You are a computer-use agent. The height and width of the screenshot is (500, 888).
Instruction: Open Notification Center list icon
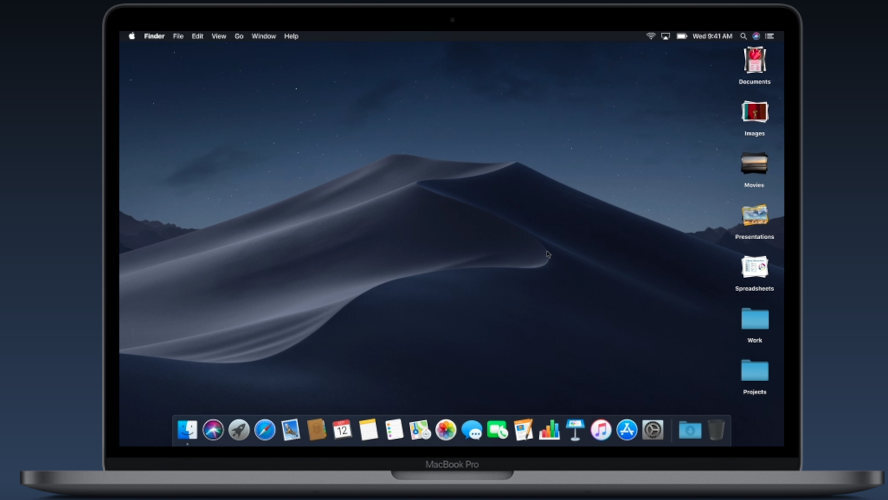770,36
